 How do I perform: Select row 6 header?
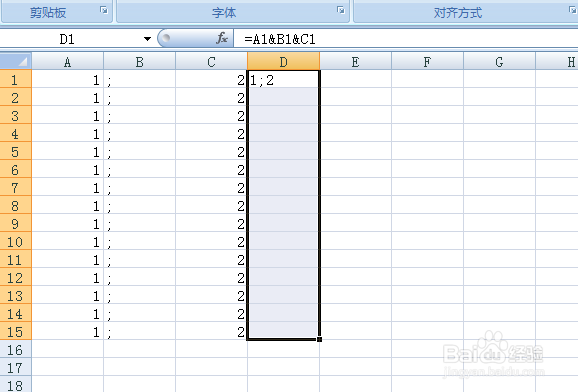[15, 169]
